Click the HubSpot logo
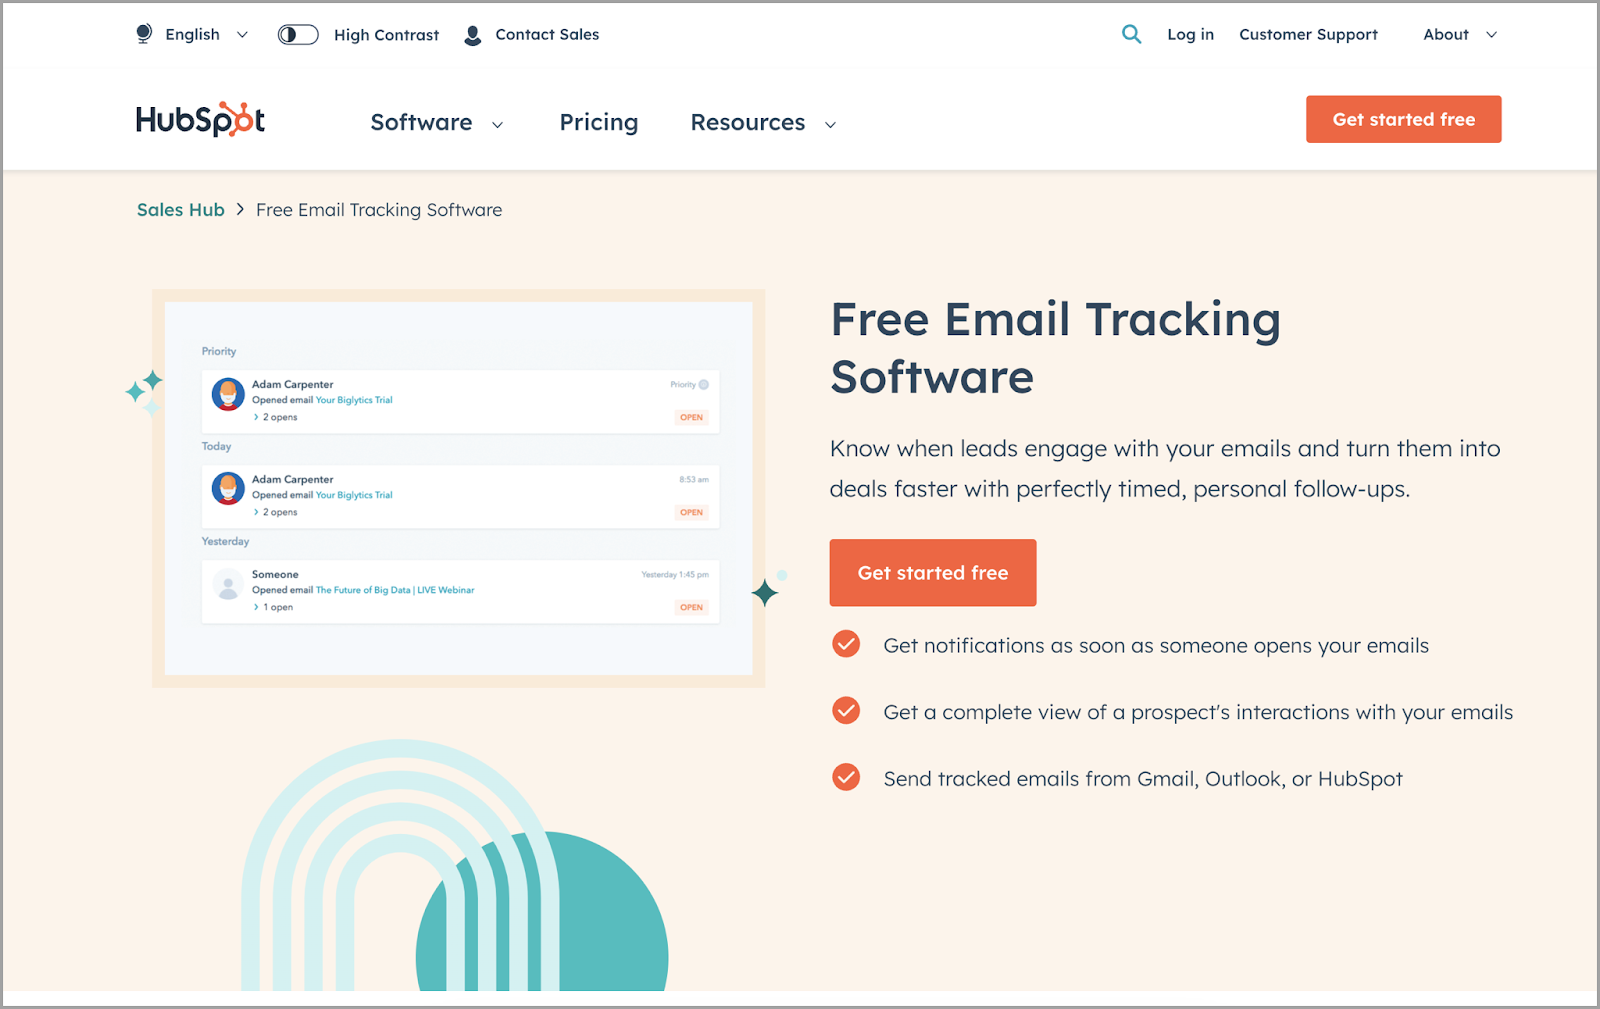This screenshot has width=1600, height=1009. pos(200,120)
